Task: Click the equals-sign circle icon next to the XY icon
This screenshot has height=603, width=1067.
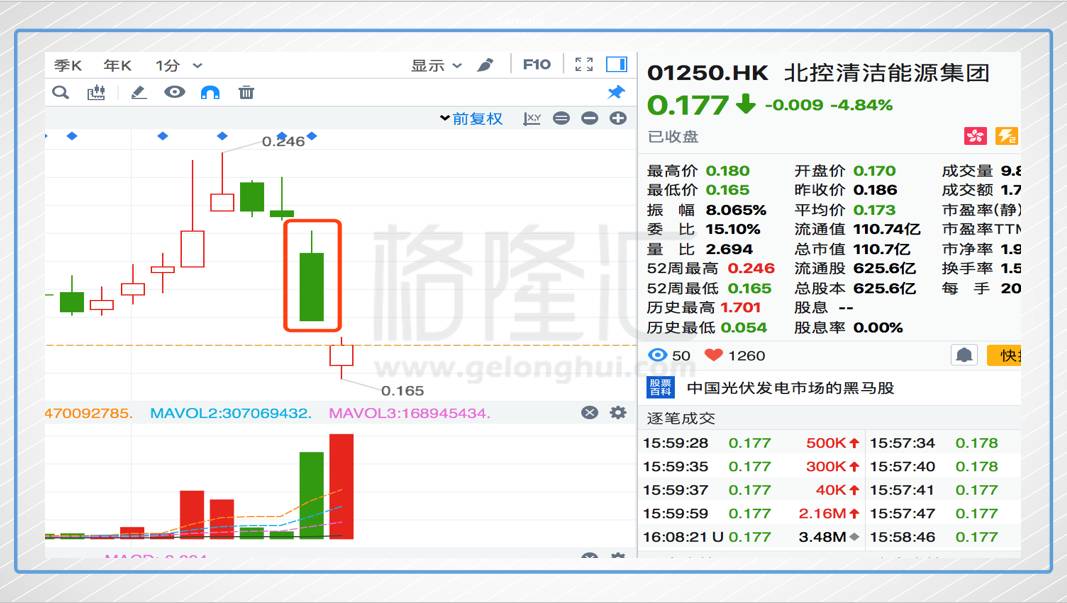Action: [561, 118]
